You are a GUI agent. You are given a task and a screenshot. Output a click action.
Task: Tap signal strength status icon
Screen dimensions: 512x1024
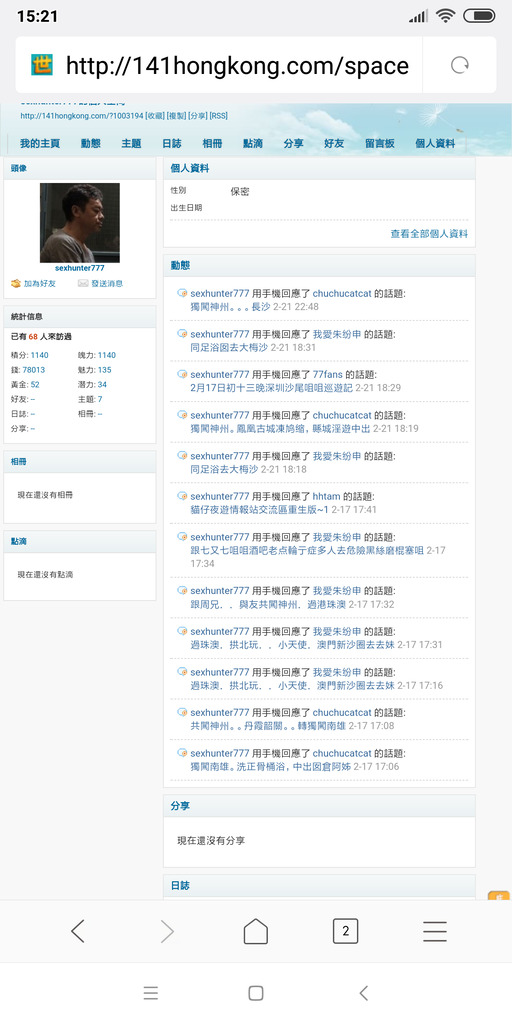[x=418, y=16]
